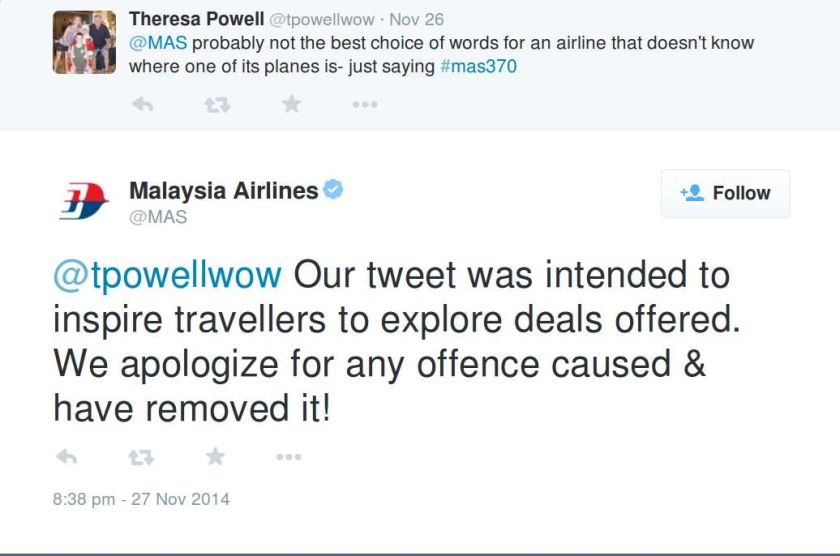Reply to Theresa Powell's tweet
The height and width of the screenshot is (556, 840).
[x=143, y=104]
